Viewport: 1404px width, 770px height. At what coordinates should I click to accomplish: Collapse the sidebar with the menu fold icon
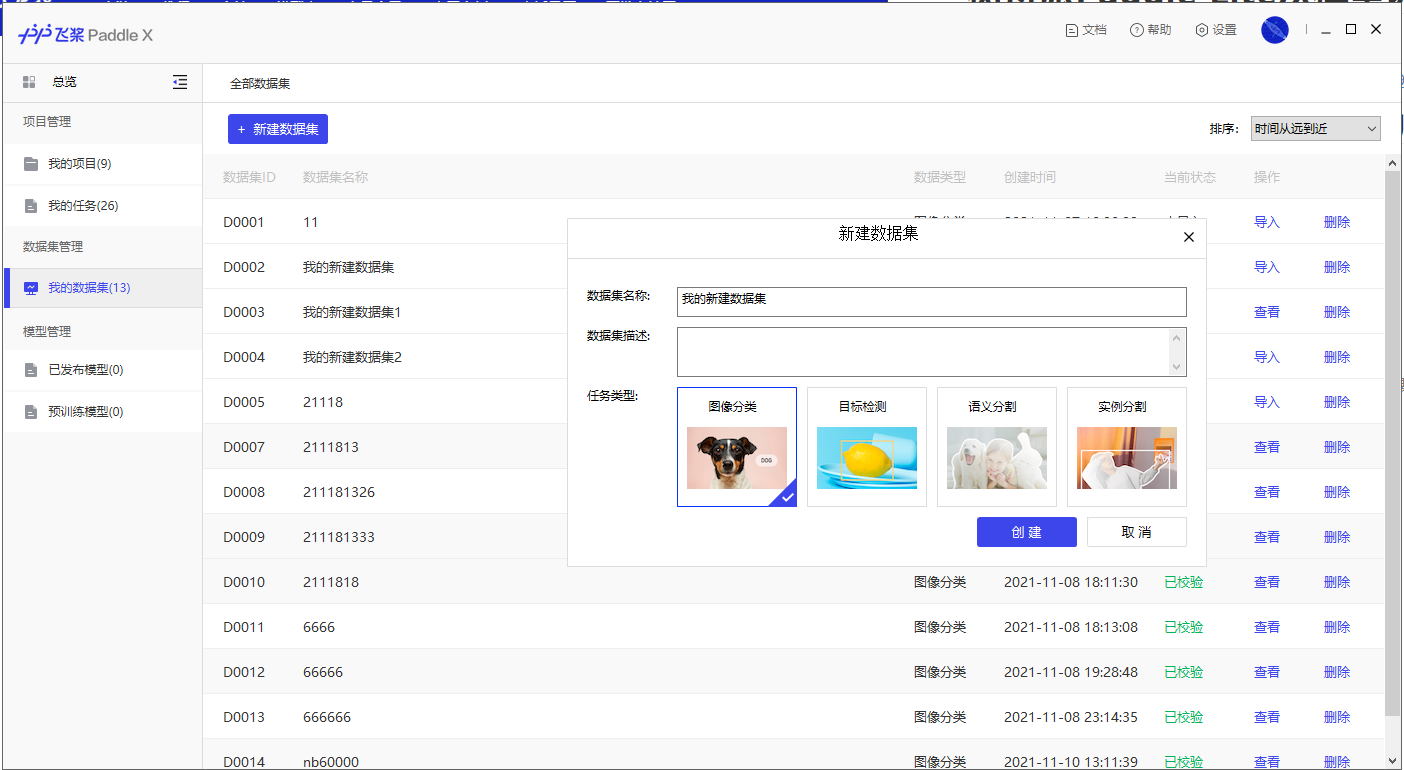click(x=180, y=82)
